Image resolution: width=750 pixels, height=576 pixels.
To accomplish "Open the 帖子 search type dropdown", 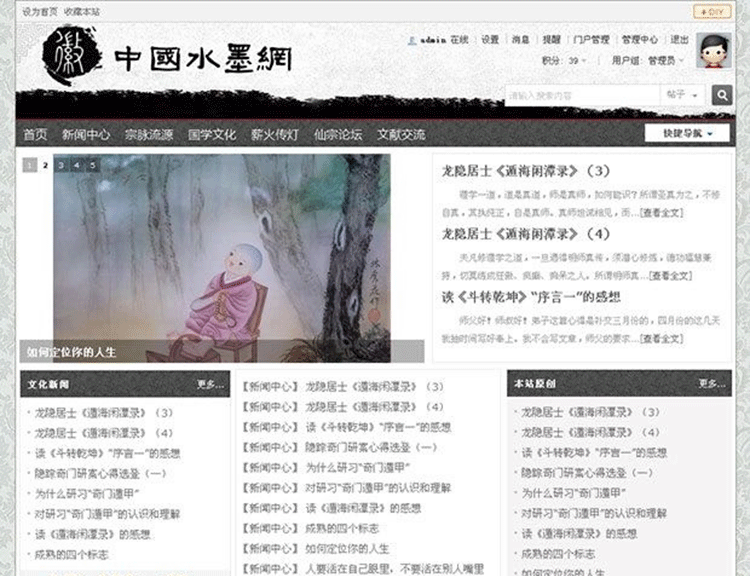I will click(682, 95).
